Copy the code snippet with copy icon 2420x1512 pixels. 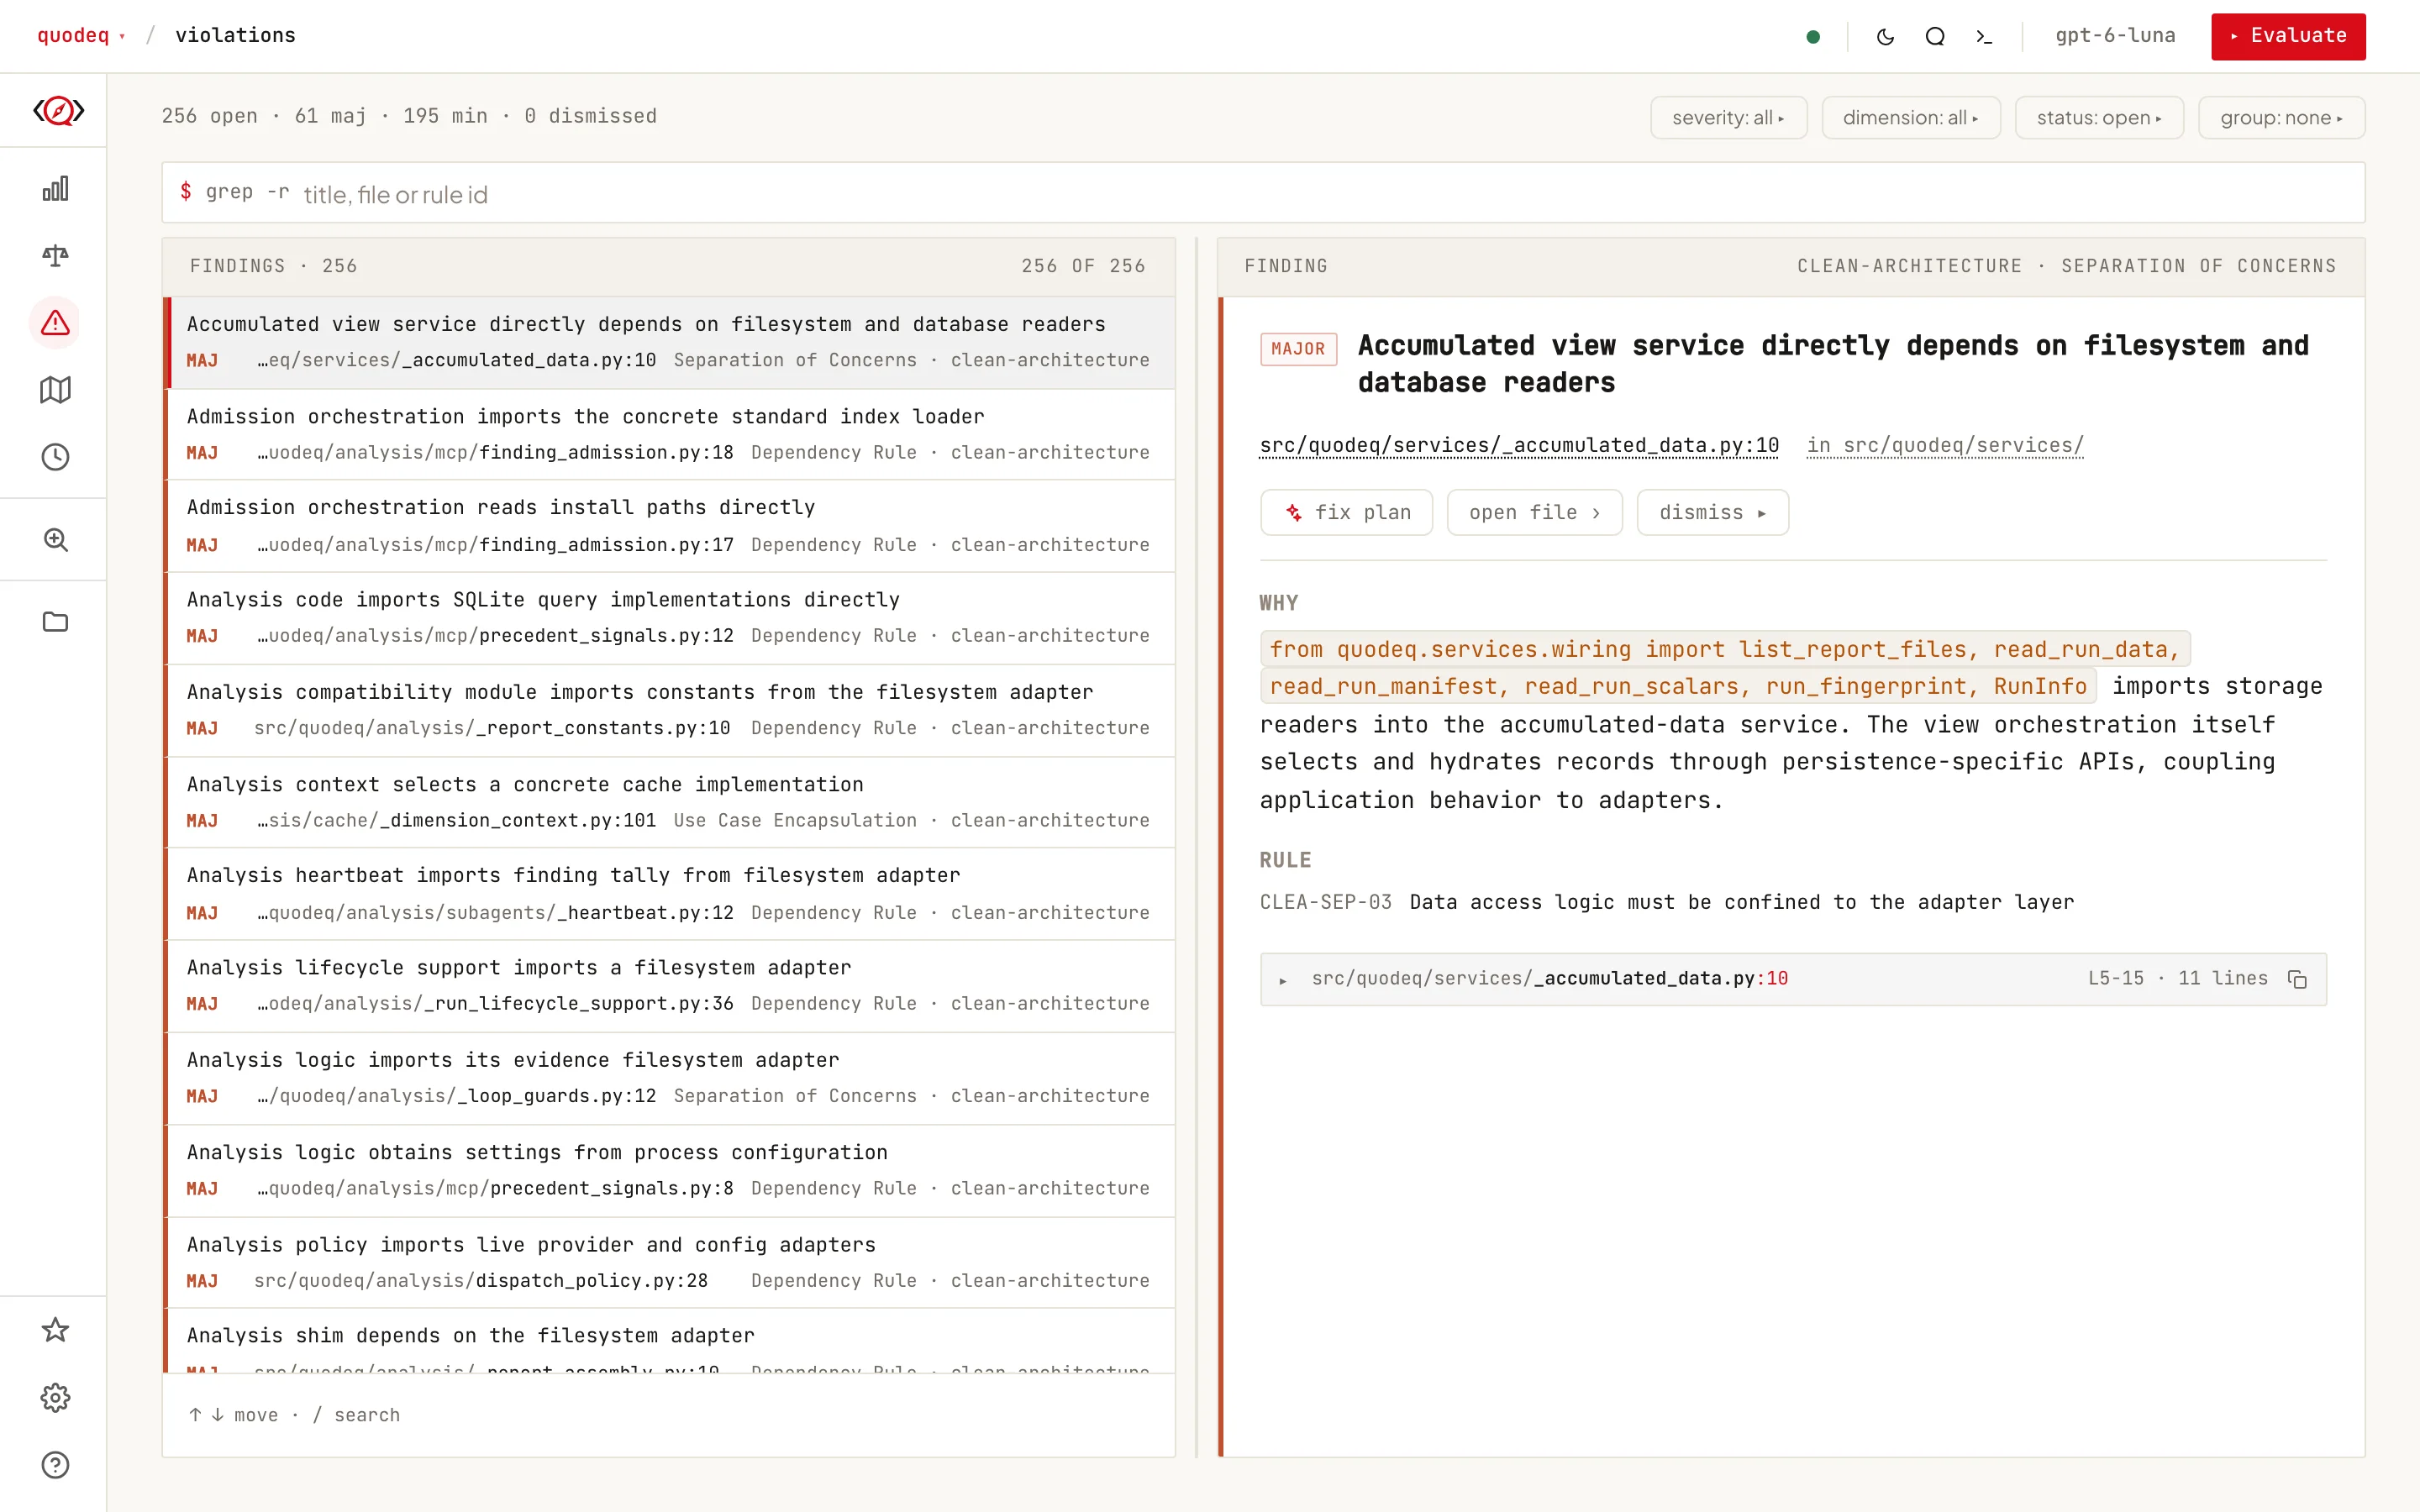coord(2297,979)
